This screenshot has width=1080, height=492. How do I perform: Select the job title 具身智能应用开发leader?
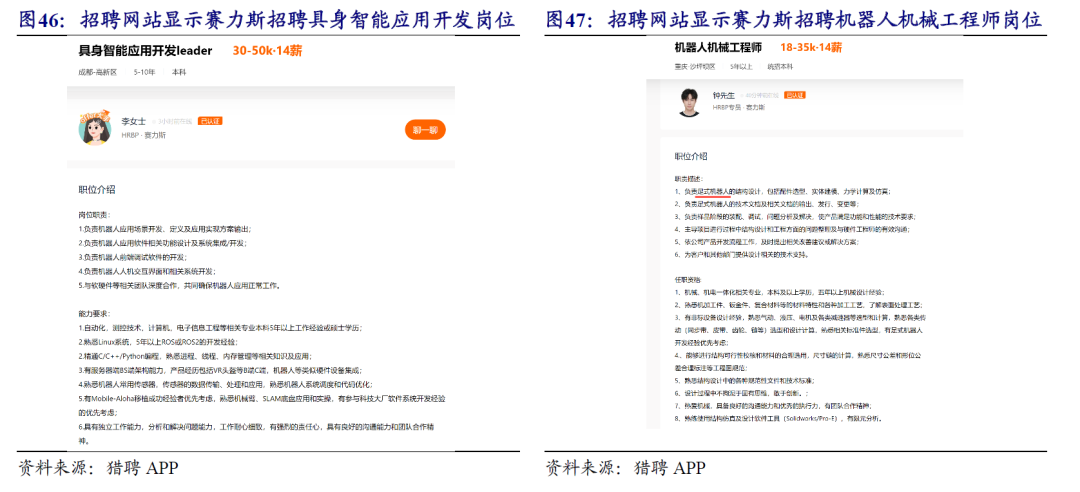point(145,50)
